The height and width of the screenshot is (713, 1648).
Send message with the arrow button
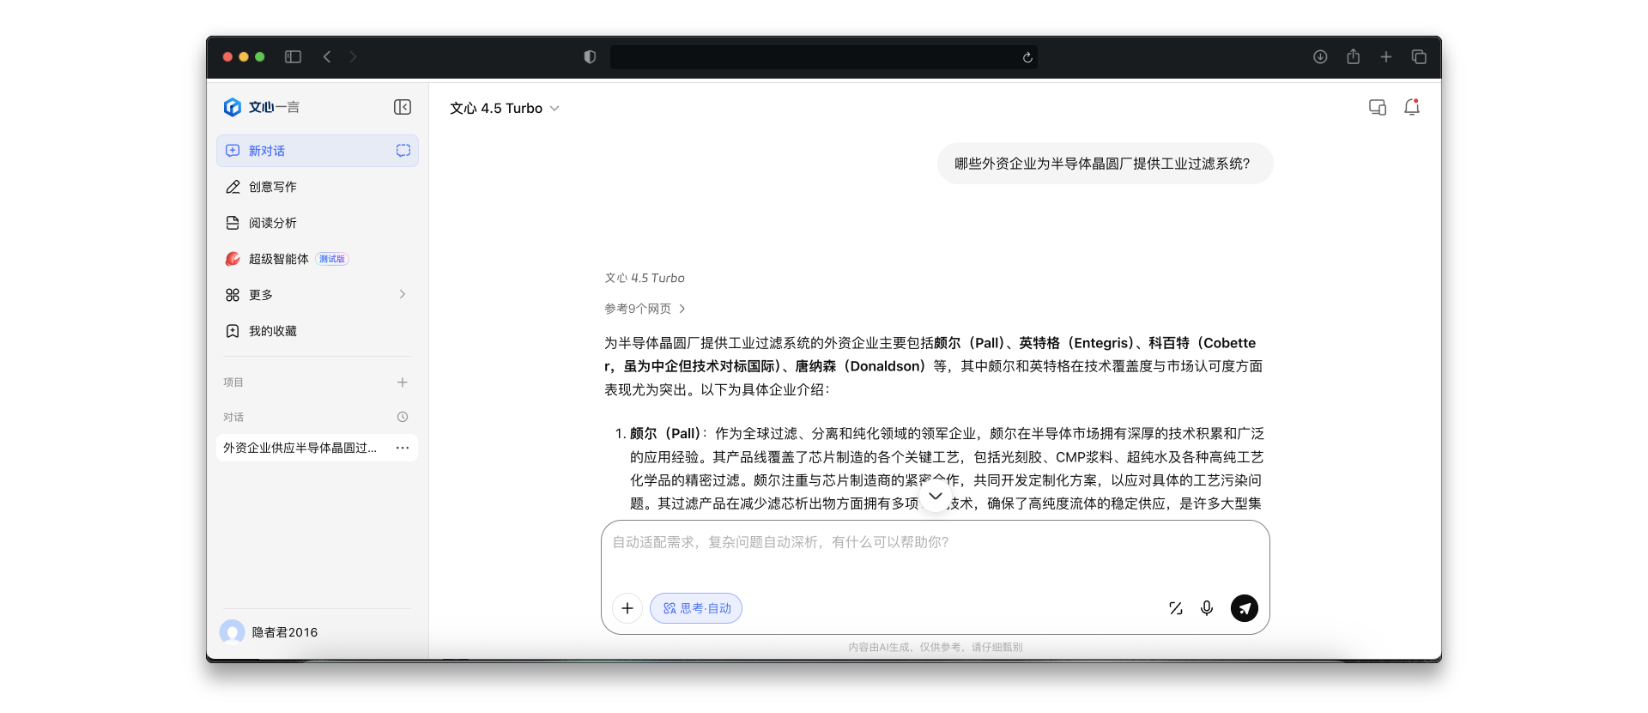coord(1244,608)
